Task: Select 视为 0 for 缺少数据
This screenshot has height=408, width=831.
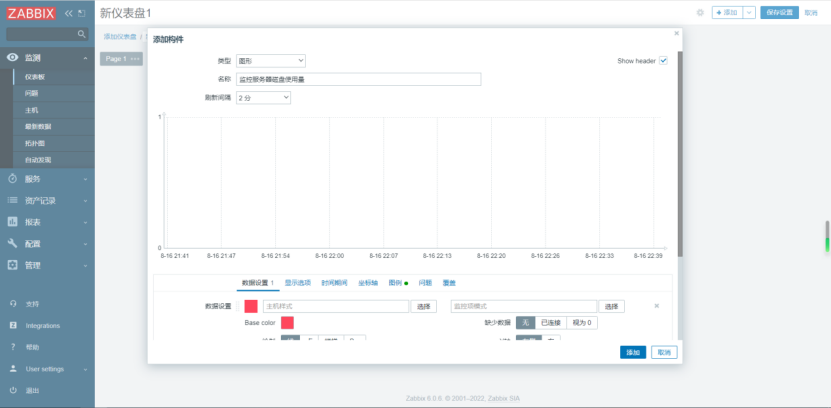Action: (x=582, y=323)
